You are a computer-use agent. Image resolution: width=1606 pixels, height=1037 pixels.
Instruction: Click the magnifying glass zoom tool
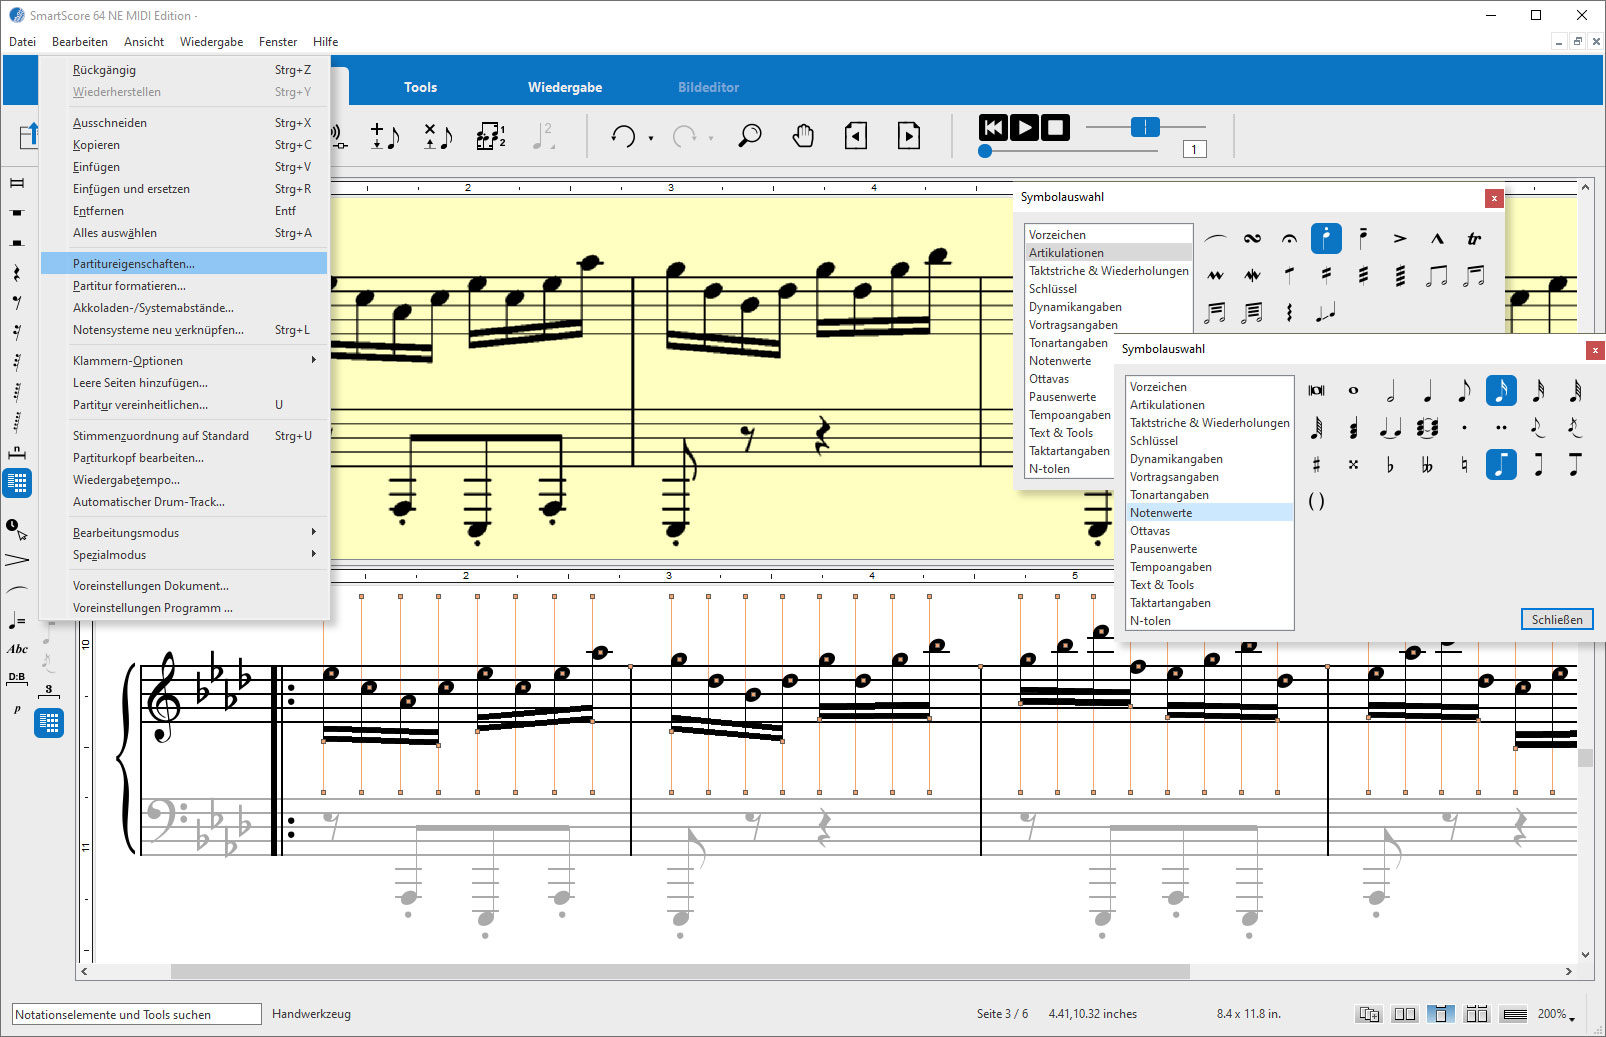point(749,136)
